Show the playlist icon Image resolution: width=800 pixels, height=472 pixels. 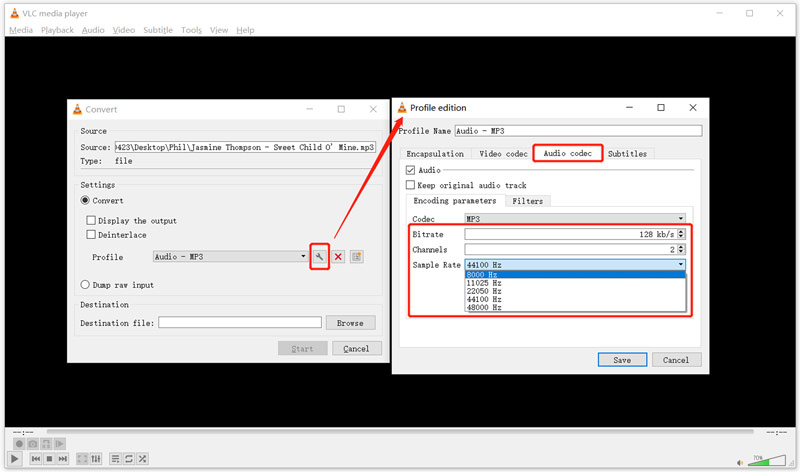115,459
